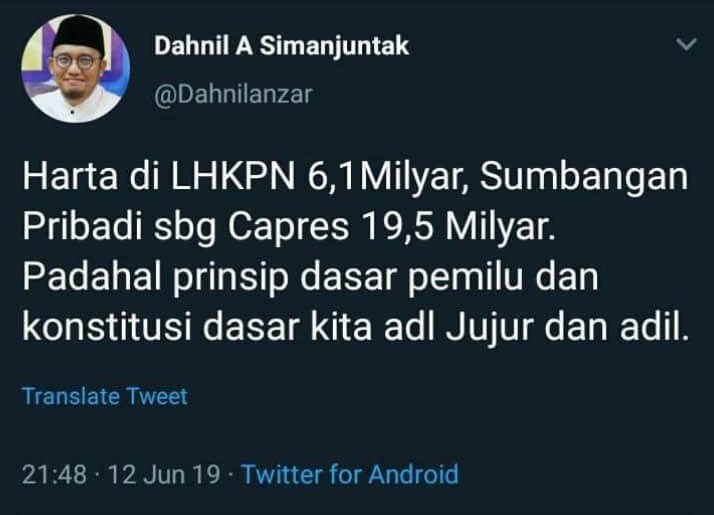Click the 12 Jun 19 tweet date
This screenshot has width=714, height=515.
pyautogui.click(x=164, y=474)
